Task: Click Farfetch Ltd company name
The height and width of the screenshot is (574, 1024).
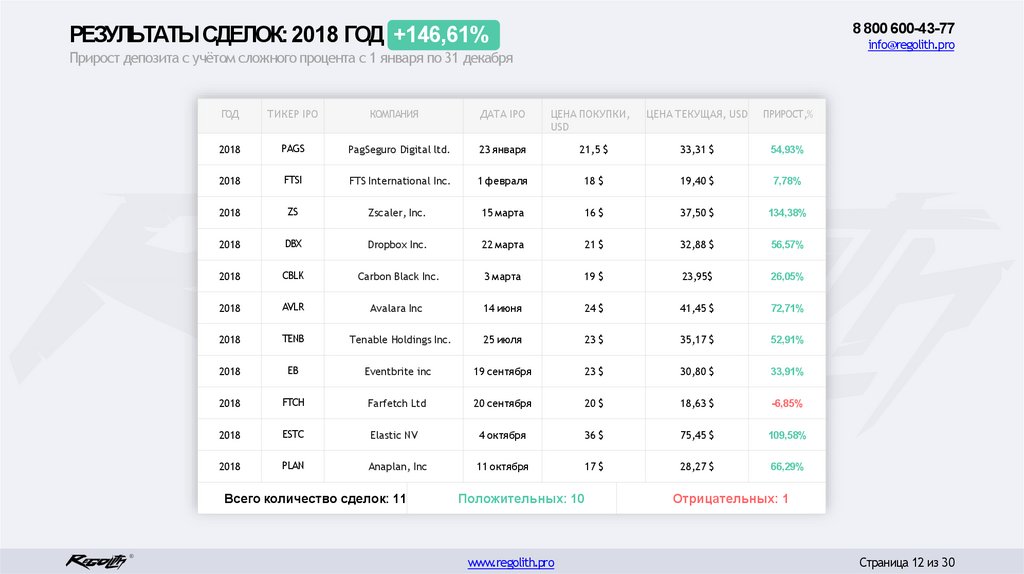Action: click(396, 404)
